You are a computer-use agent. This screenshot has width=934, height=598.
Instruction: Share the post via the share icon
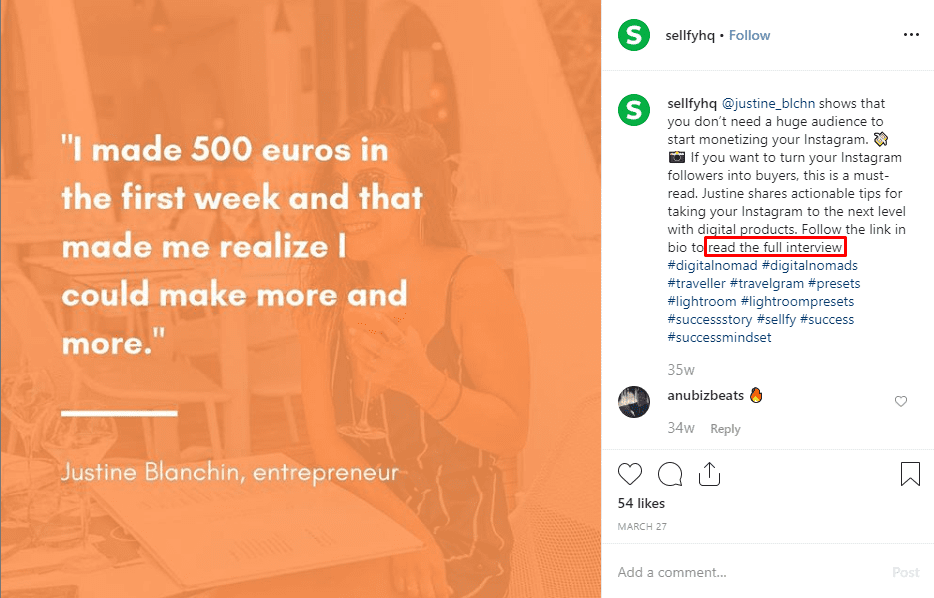point(709,473)
